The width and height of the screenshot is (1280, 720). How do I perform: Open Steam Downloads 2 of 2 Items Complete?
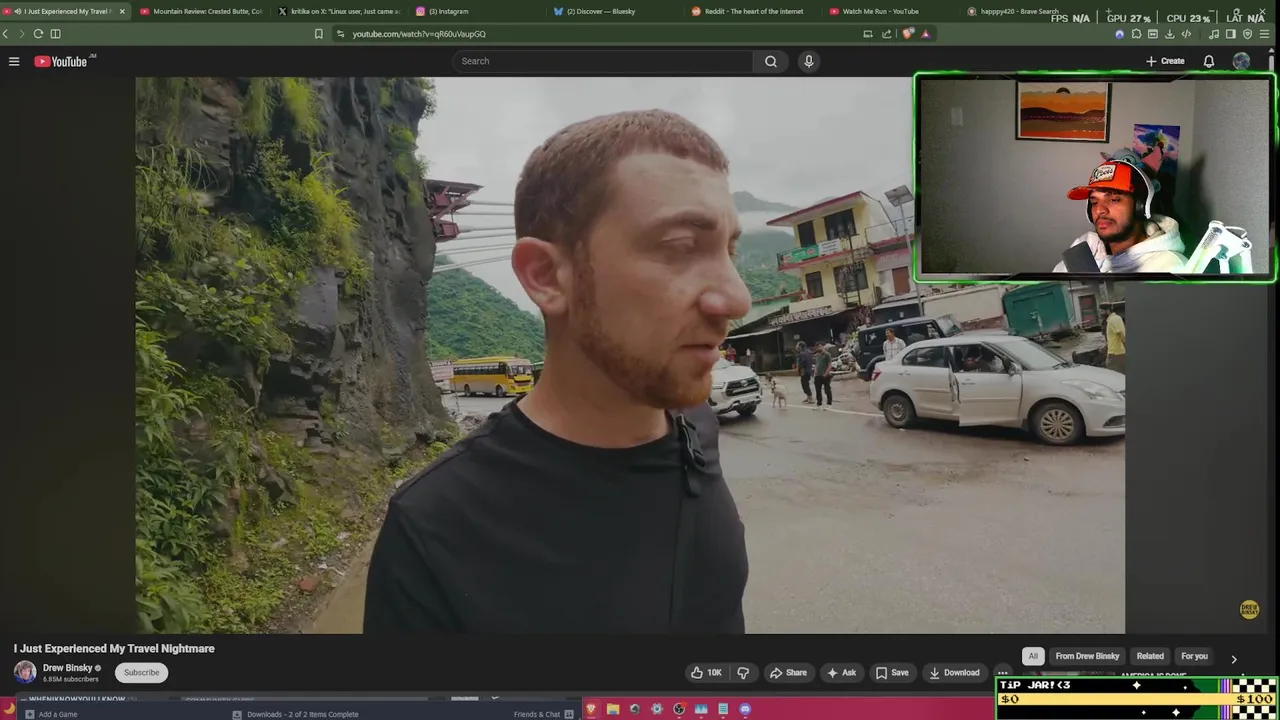point(296,714)
